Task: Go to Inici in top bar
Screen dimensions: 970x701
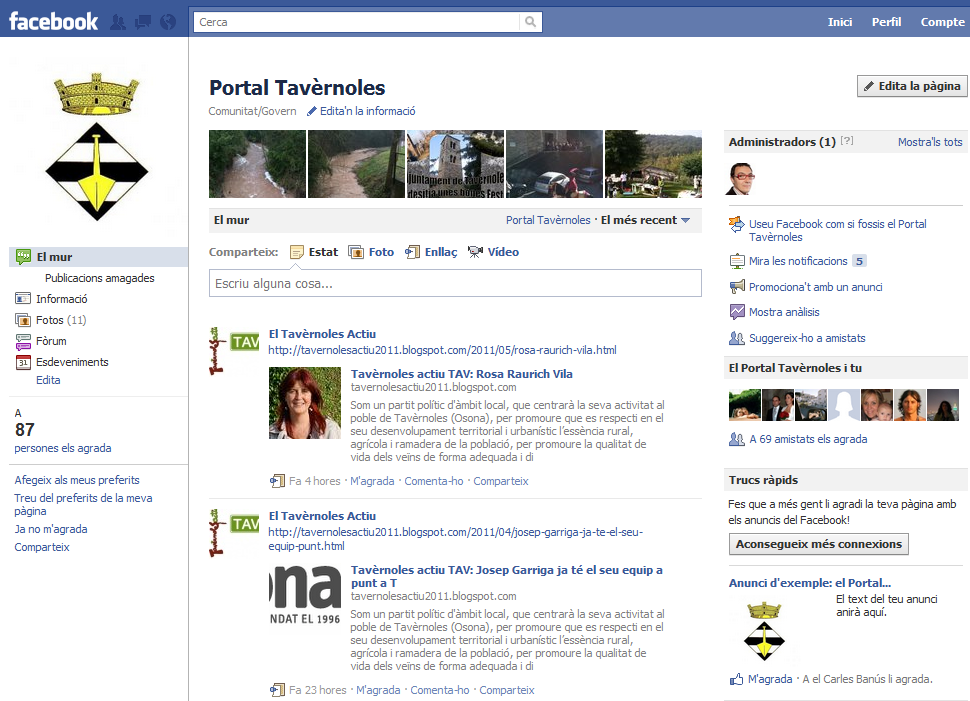Action: [839, 22]
